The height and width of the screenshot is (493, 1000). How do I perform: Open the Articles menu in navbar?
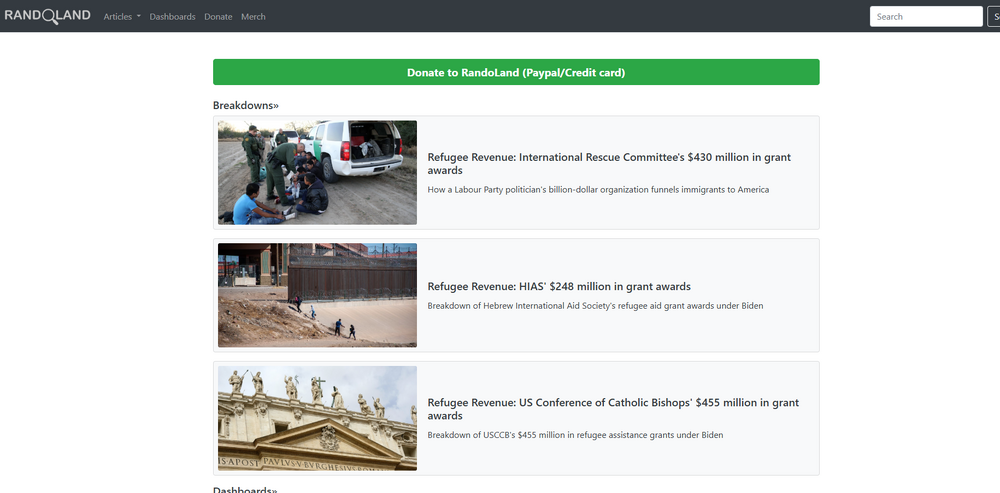(x=118, y=17)
